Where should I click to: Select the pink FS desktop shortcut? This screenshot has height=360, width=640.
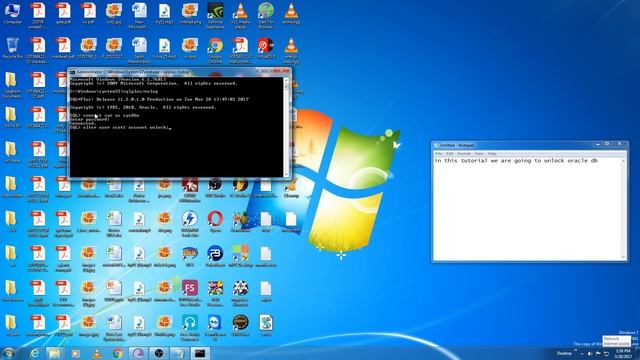[190, 293]
